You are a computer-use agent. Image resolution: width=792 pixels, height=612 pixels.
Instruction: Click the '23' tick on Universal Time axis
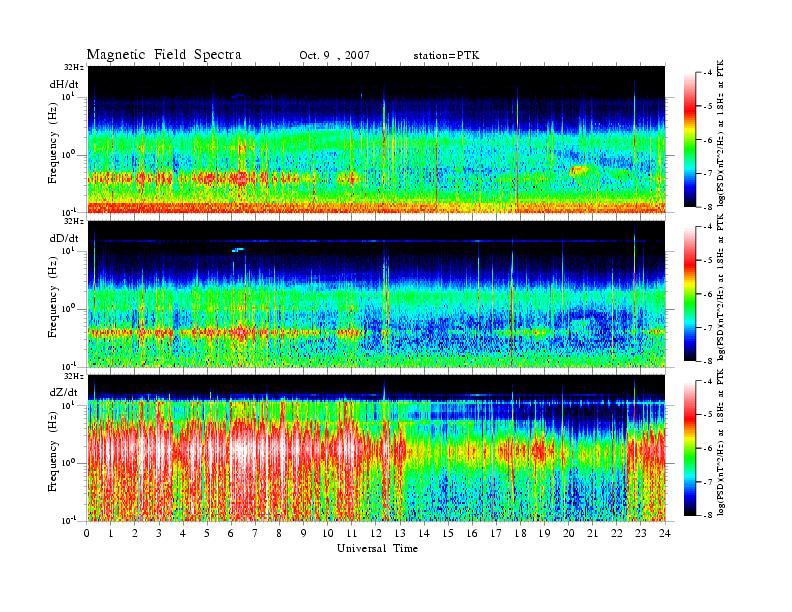pos(640,533)
